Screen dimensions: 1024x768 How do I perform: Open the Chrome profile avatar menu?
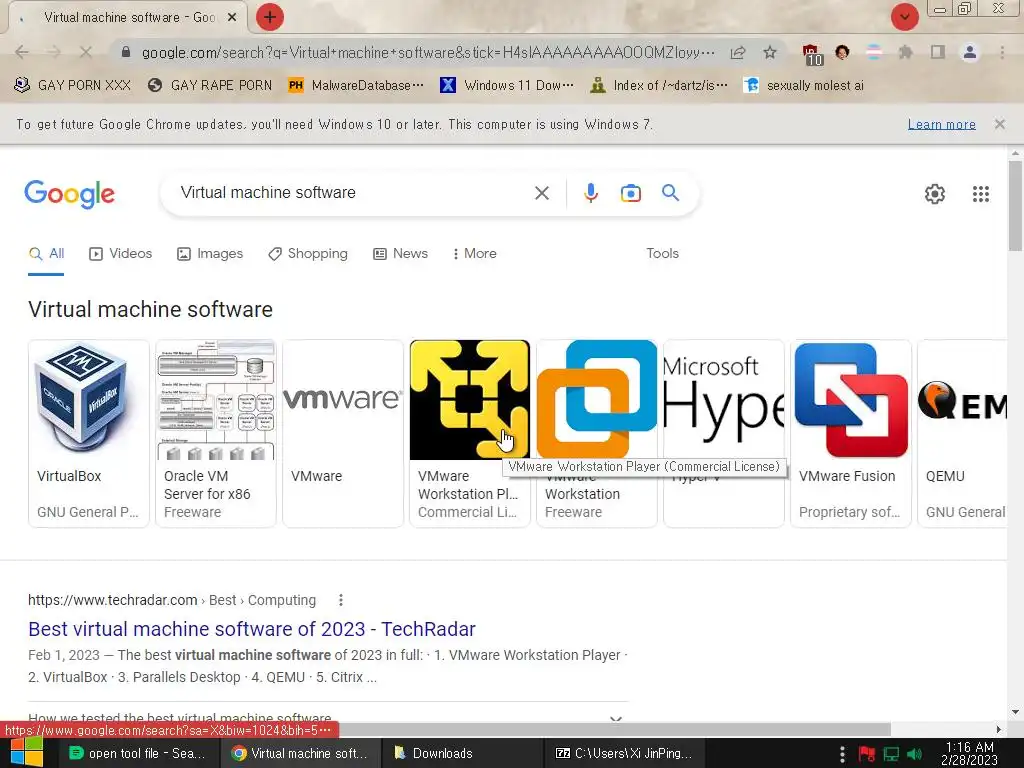click(x=970, y=52)
